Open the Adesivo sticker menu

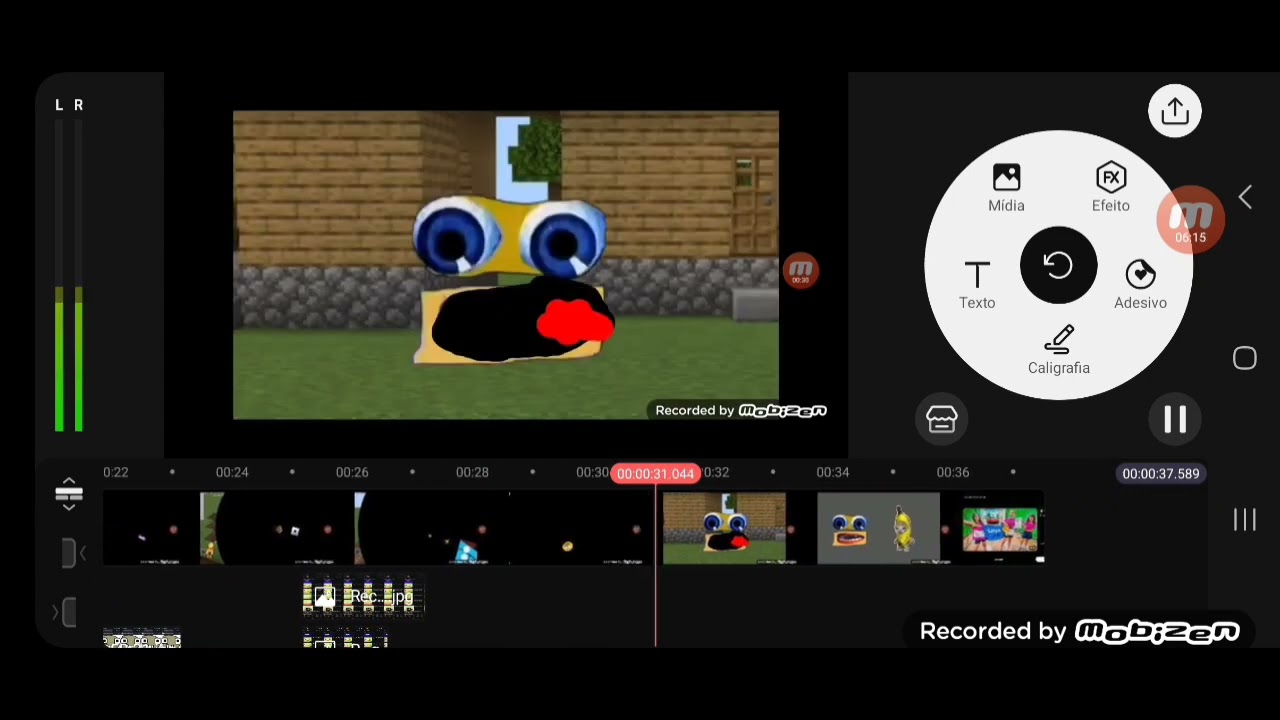point(1140,285)
